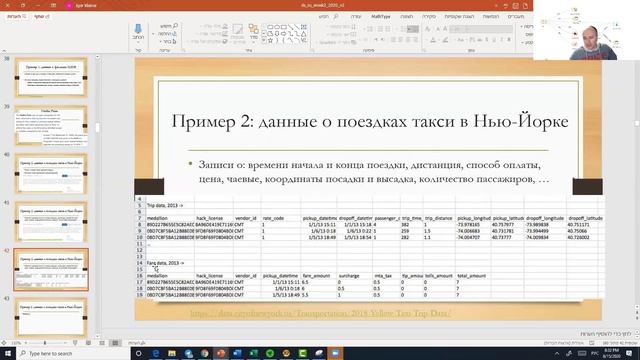640x360 pixels.
Task: Open the View (תצוגה) ribbon tab
Action: pyautogui.click(x=407, y=16)
